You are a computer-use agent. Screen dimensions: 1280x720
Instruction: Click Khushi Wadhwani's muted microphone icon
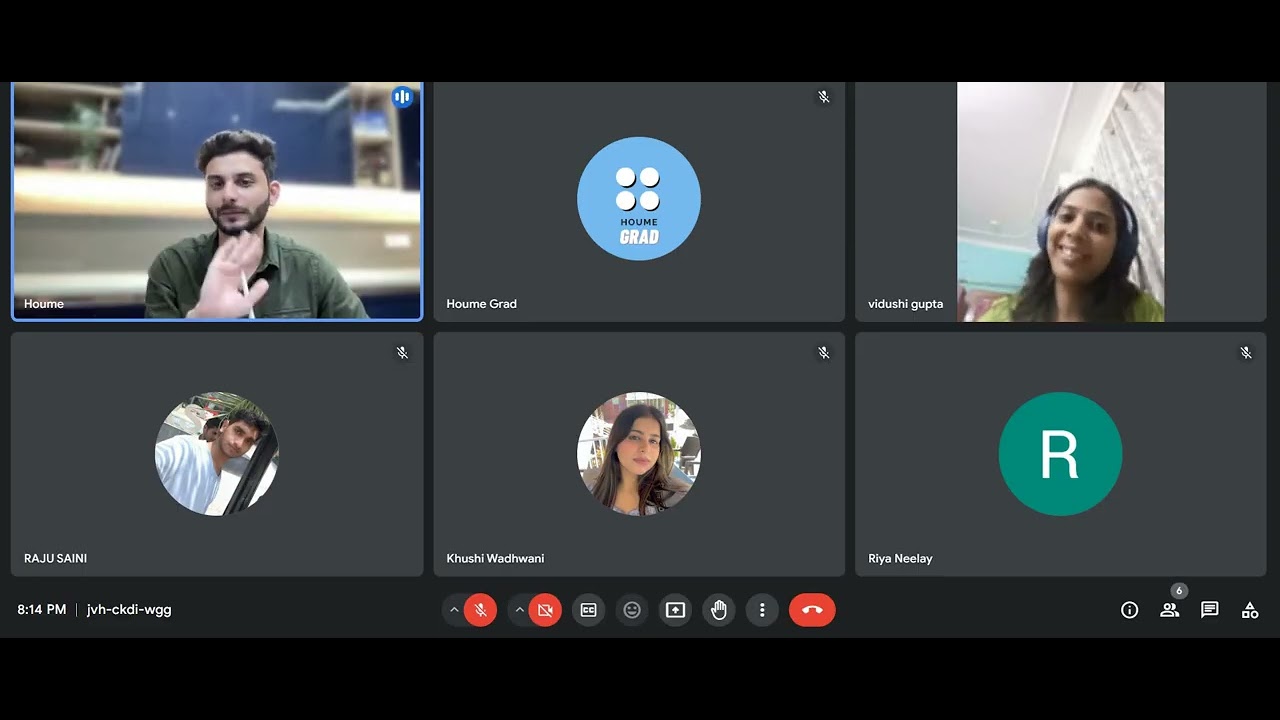(x=824, y=353)
